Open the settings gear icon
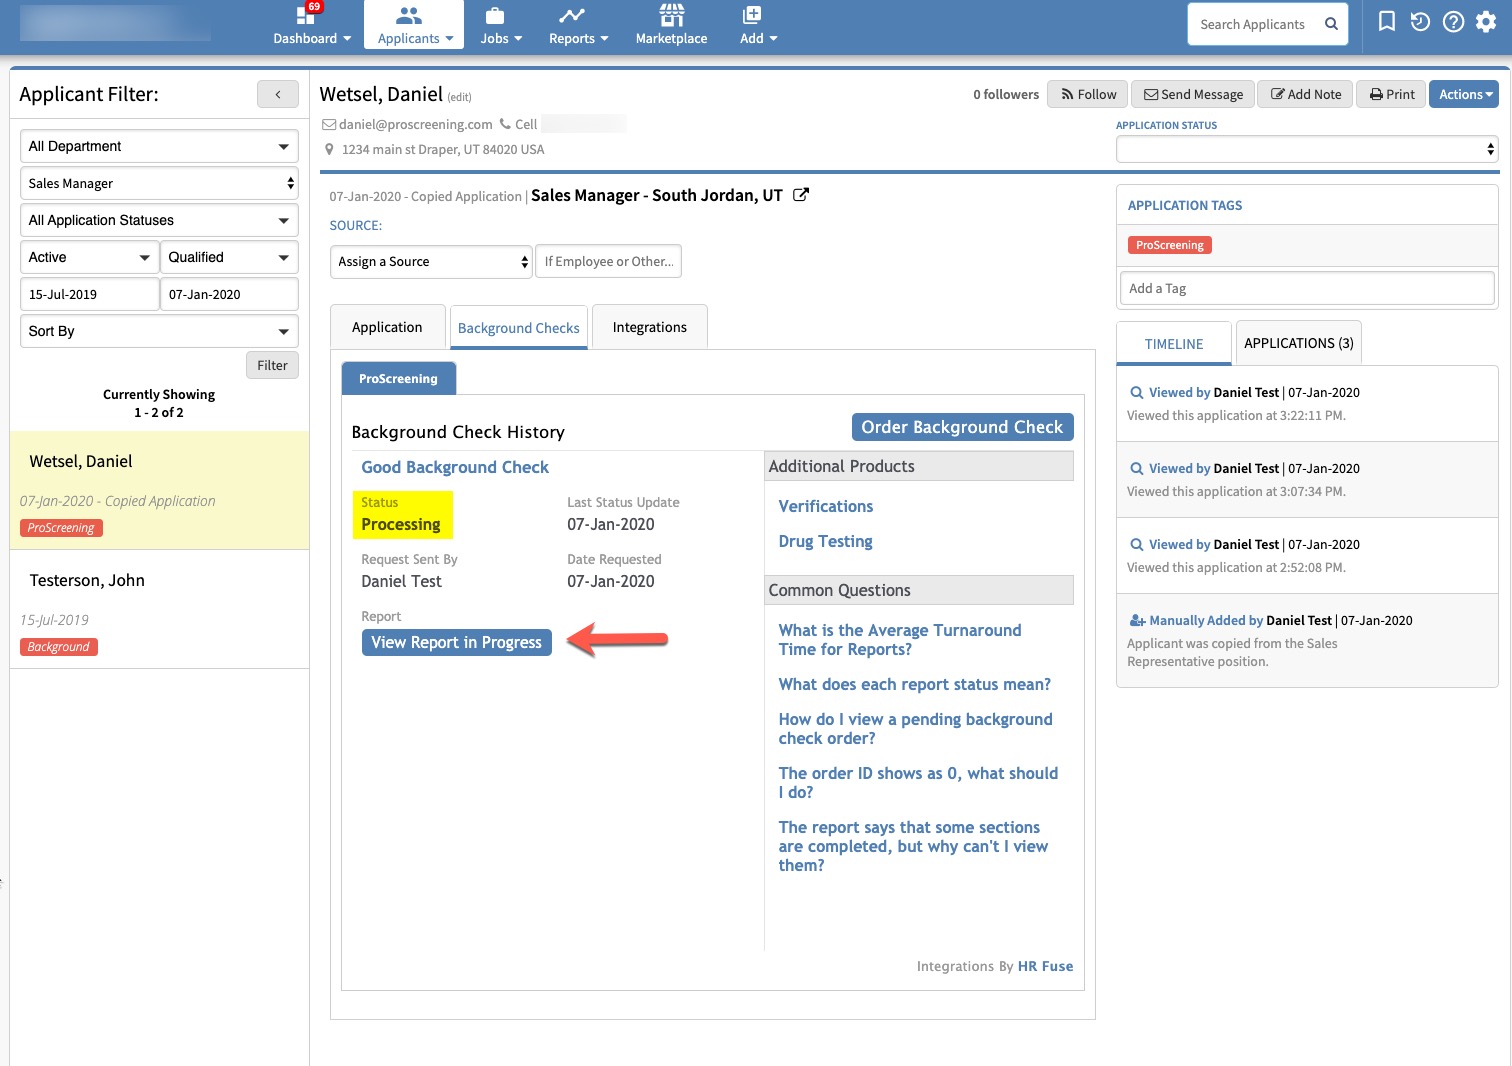The image size is (1512, 1066). (x=1486, y=22)
